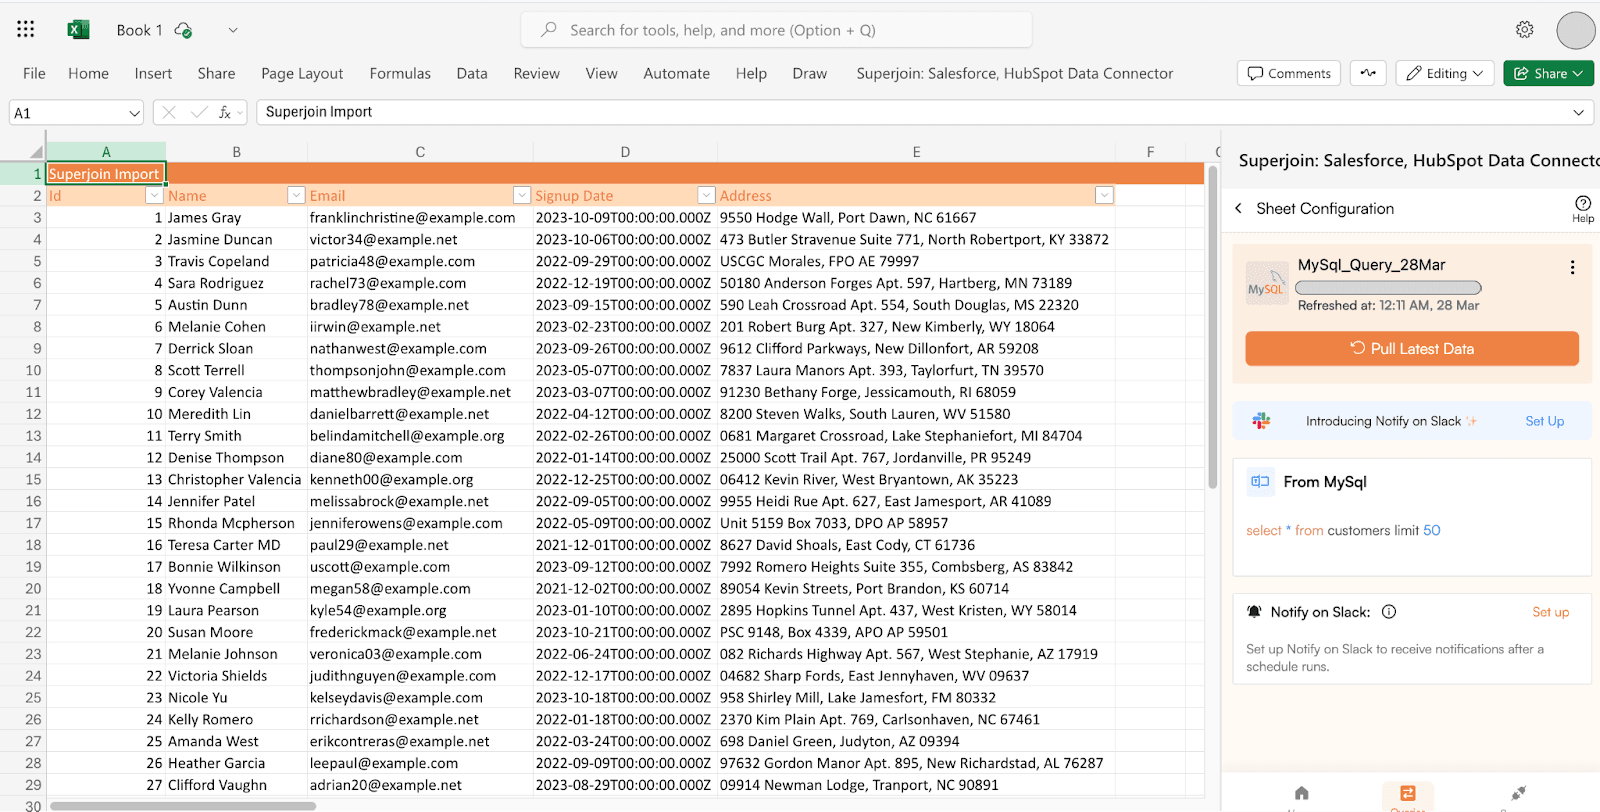Click the address USCGC Morales, FPO AE 79997
Image resolution: width=1600 pixels, height=812 pixels.
coord(916,261)
